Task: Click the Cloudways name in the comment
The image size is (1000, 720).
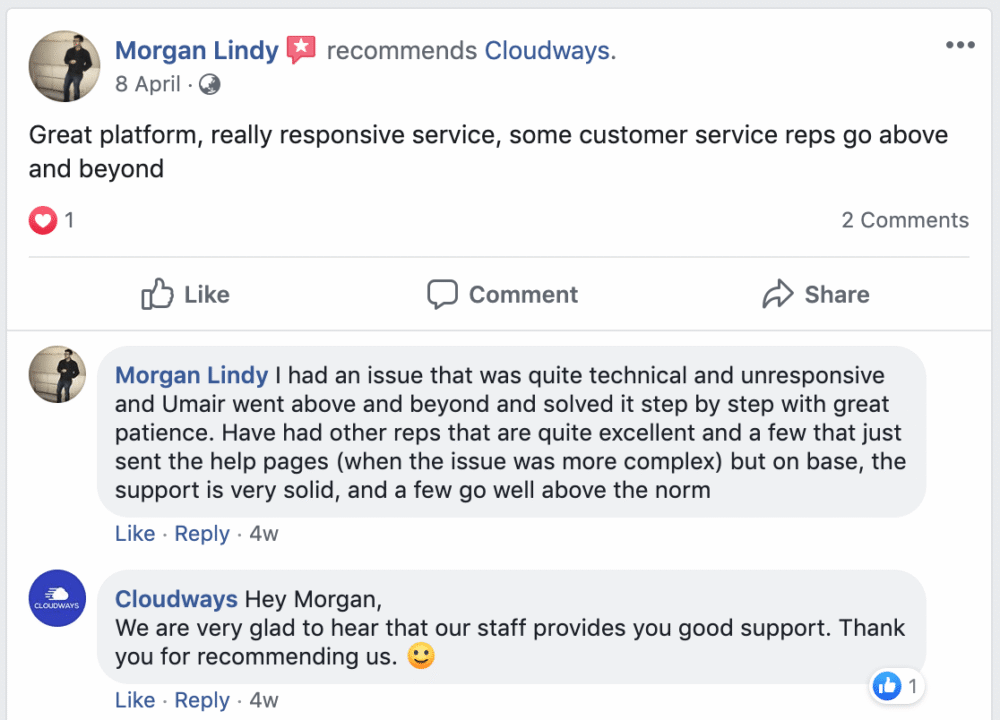Action: click(176, 599)
